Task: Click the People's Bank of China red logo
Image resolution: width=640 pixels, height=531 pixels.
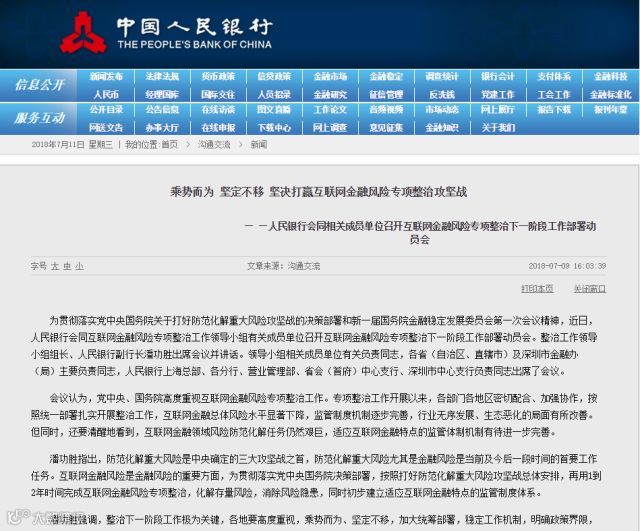Action: 84,33
